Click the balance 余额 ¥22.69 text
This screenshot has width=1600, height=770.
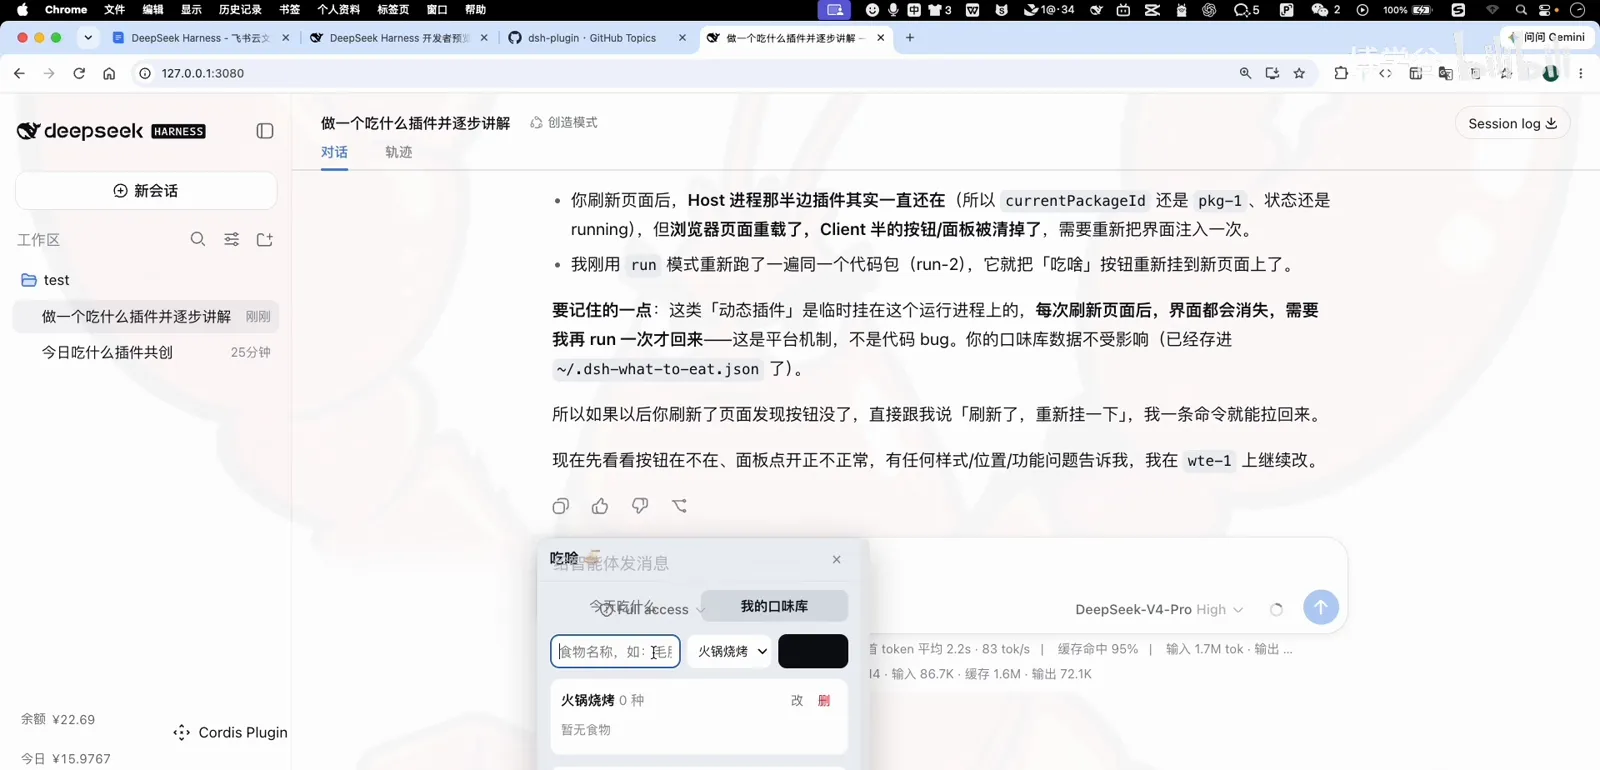click(58, 719)
